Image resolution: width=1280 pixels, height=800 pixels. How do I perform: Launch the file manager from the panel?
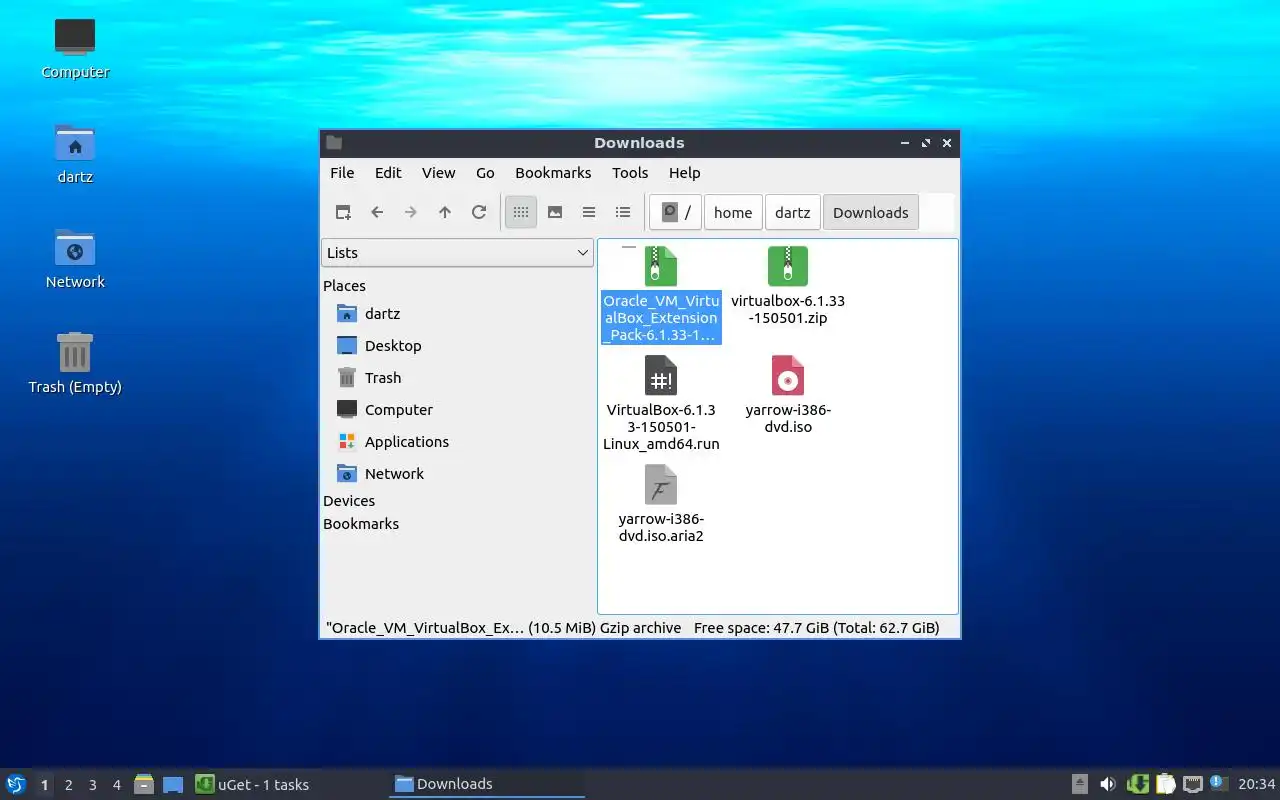coord(144,784)
